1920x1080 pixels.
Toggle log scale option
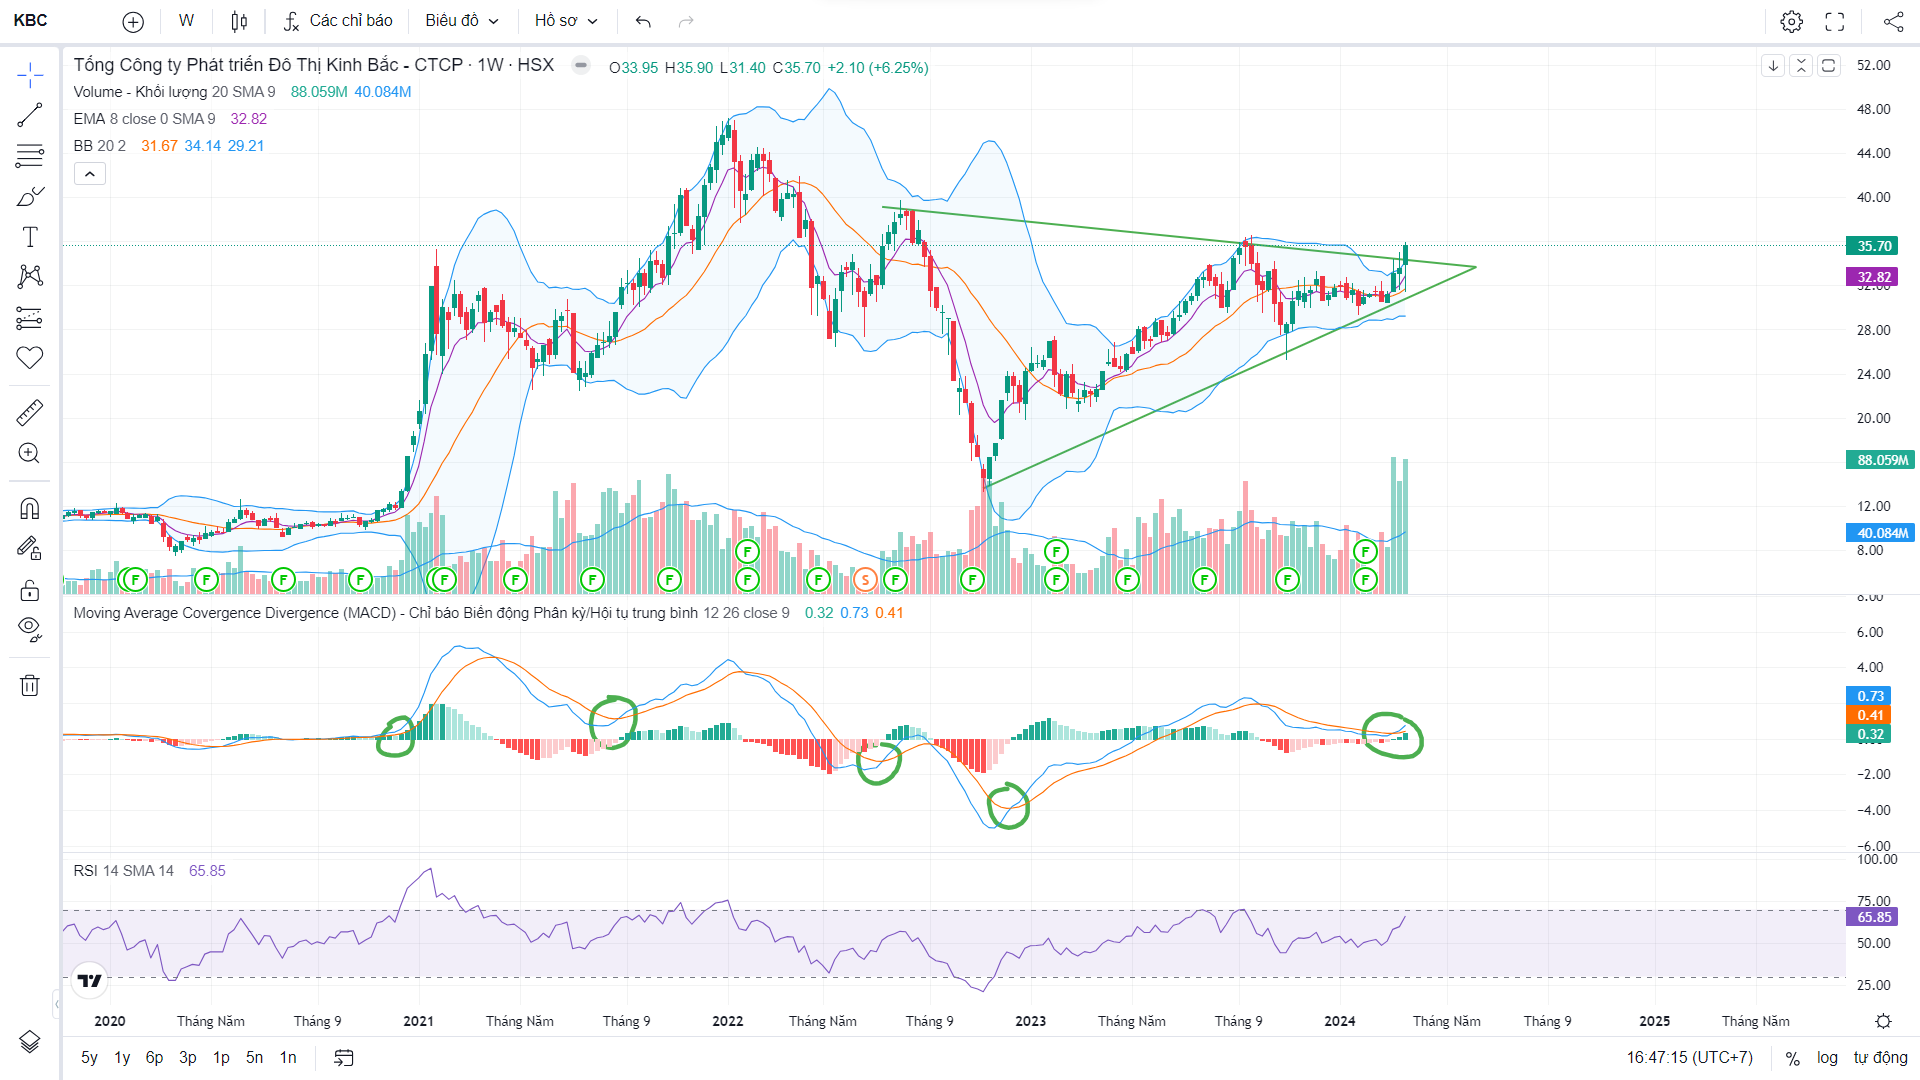click(x=1827, y=1057)
